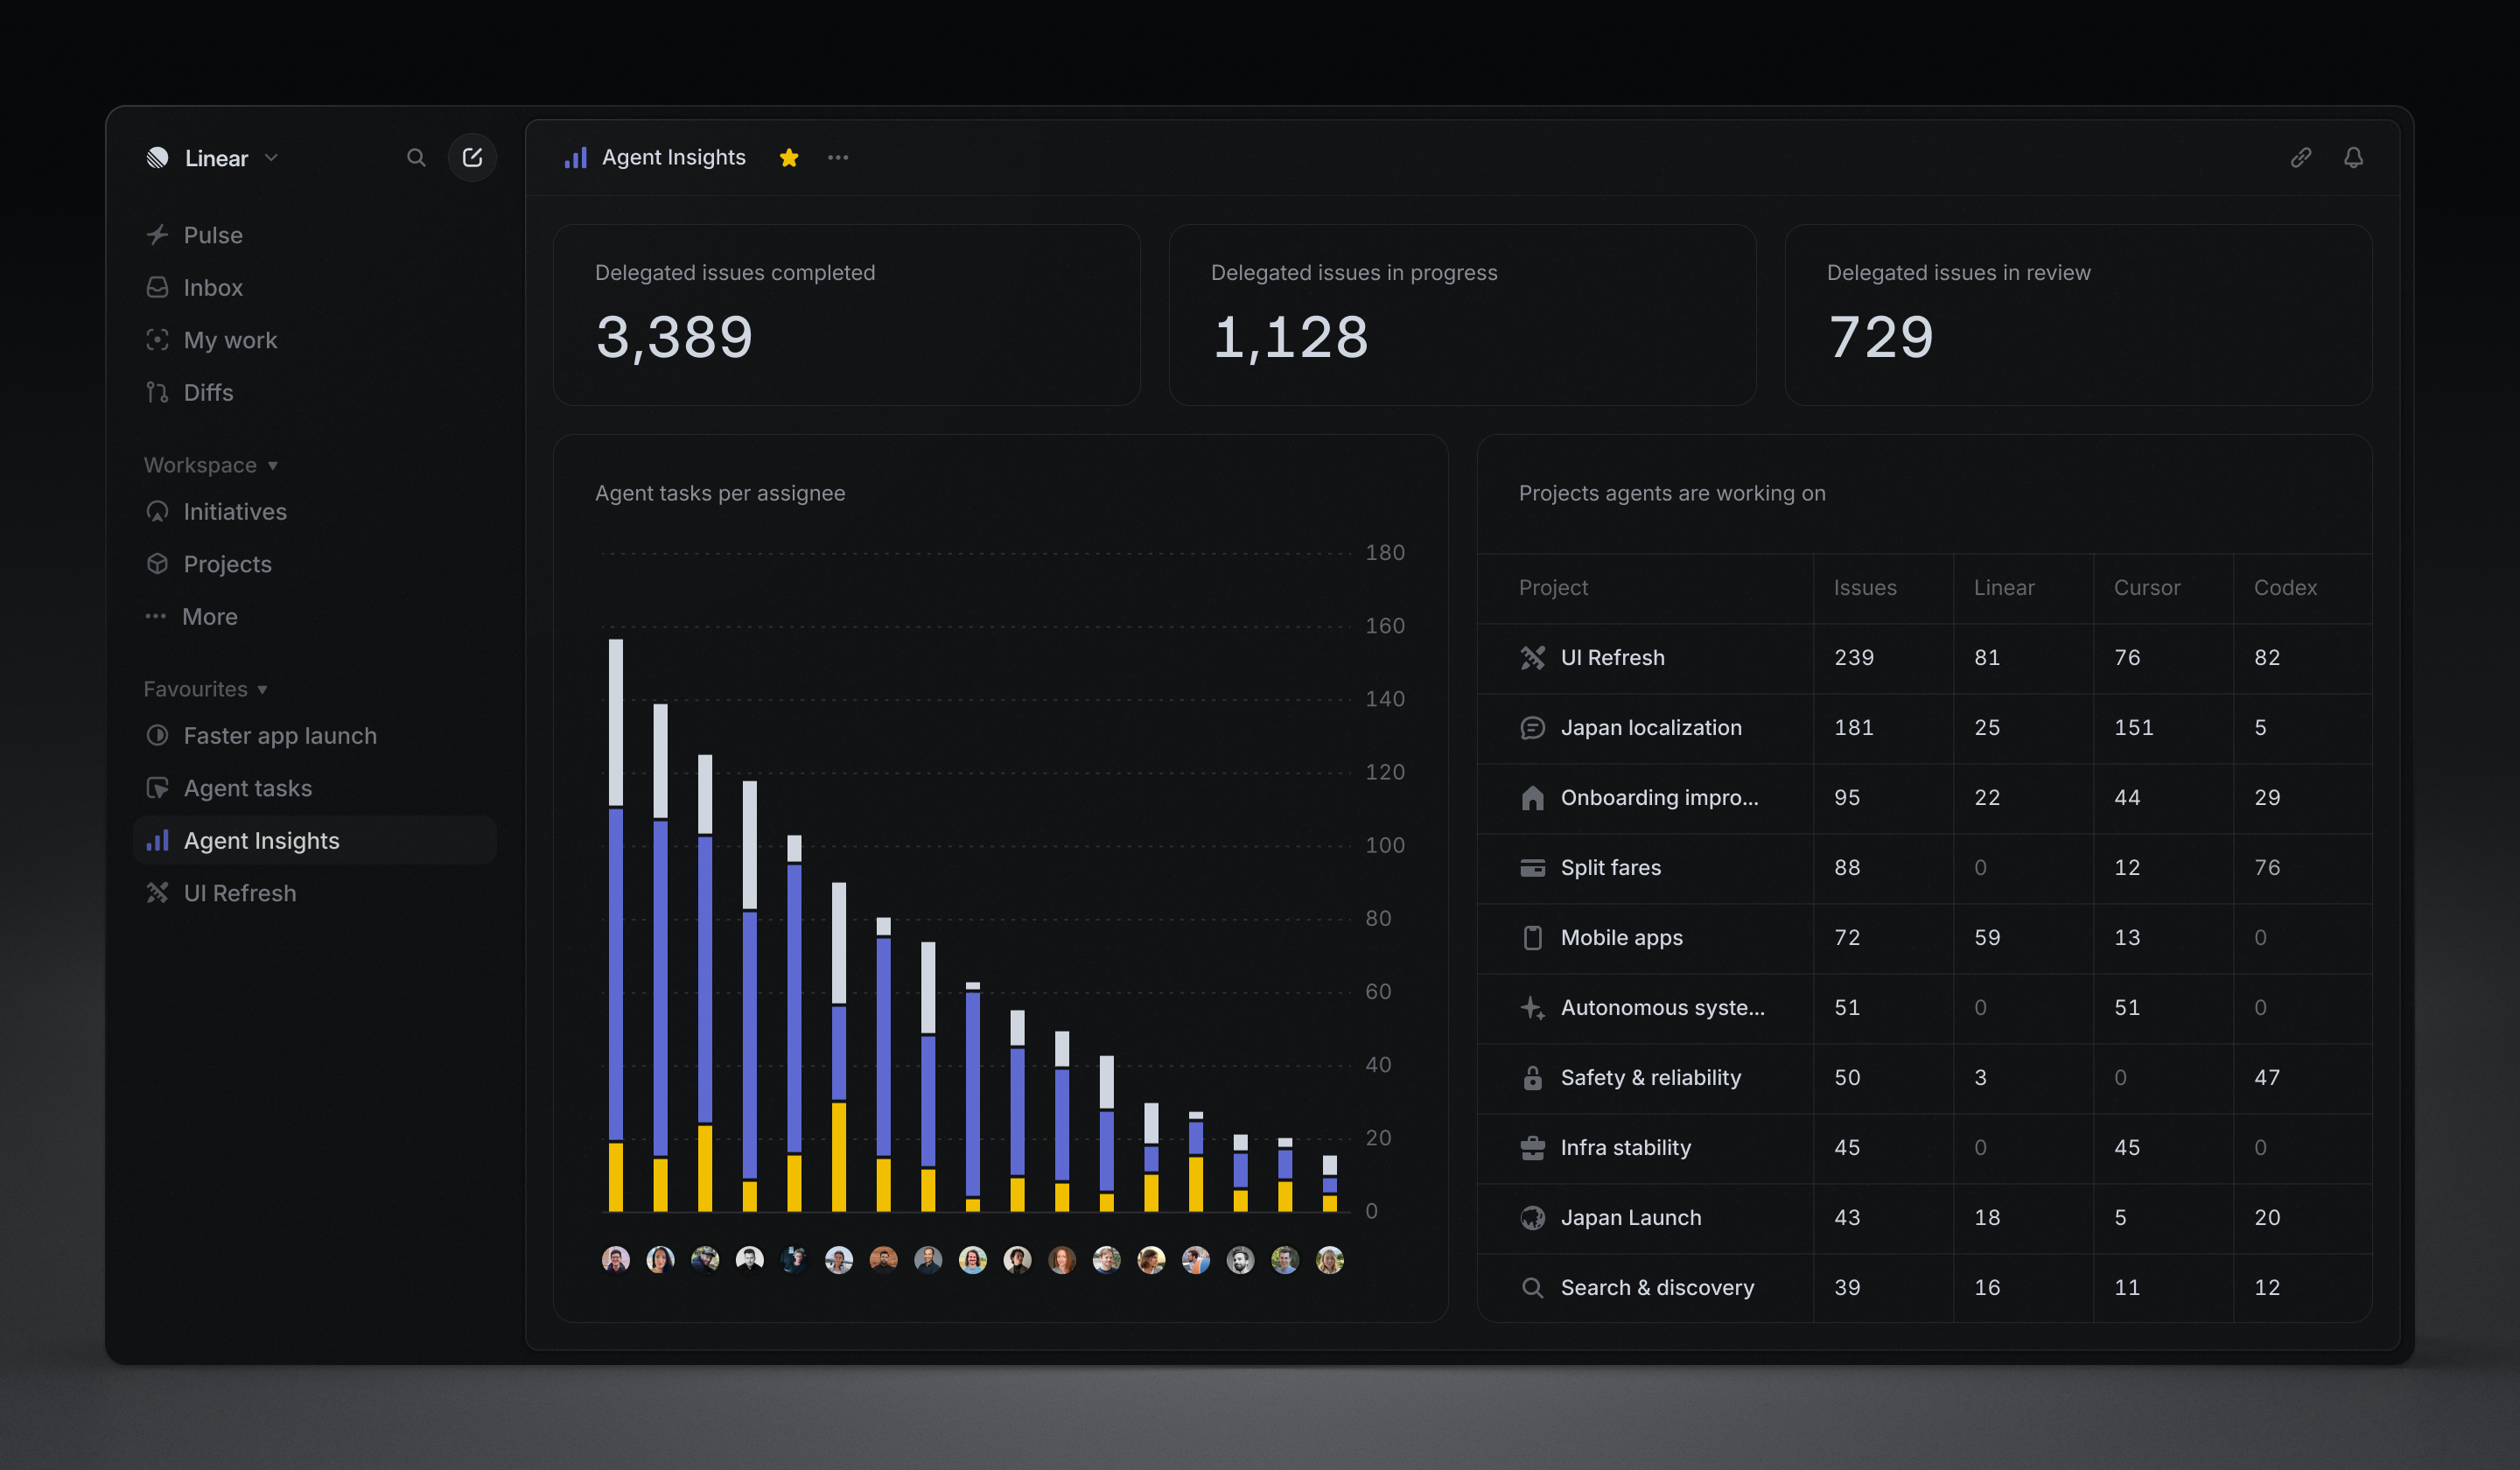Open the Mobile apps project link
Screen dimensions: 2520x1470
click(x=1621, y=938)
